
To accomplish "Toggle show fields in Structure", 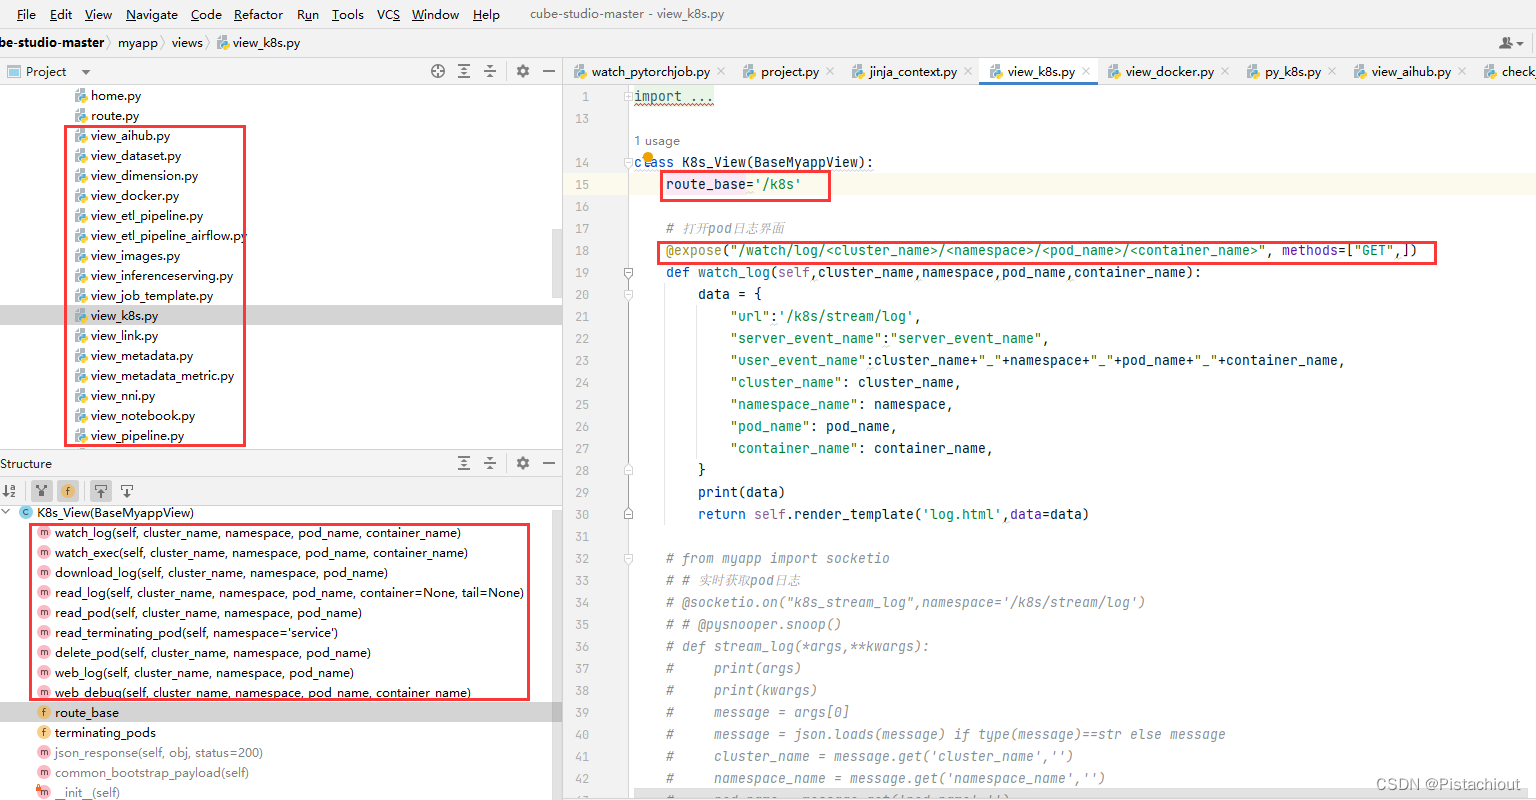I will tap(67, 490).
